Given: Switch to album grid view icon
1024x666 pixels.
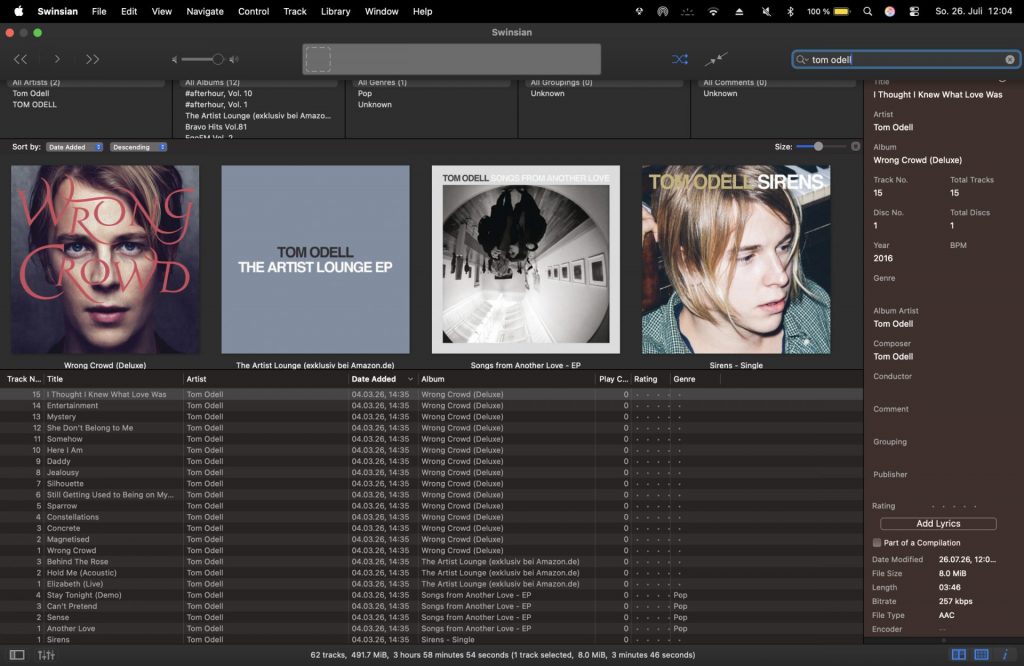Looking at the screenshot, I should [x=981, y=654].
